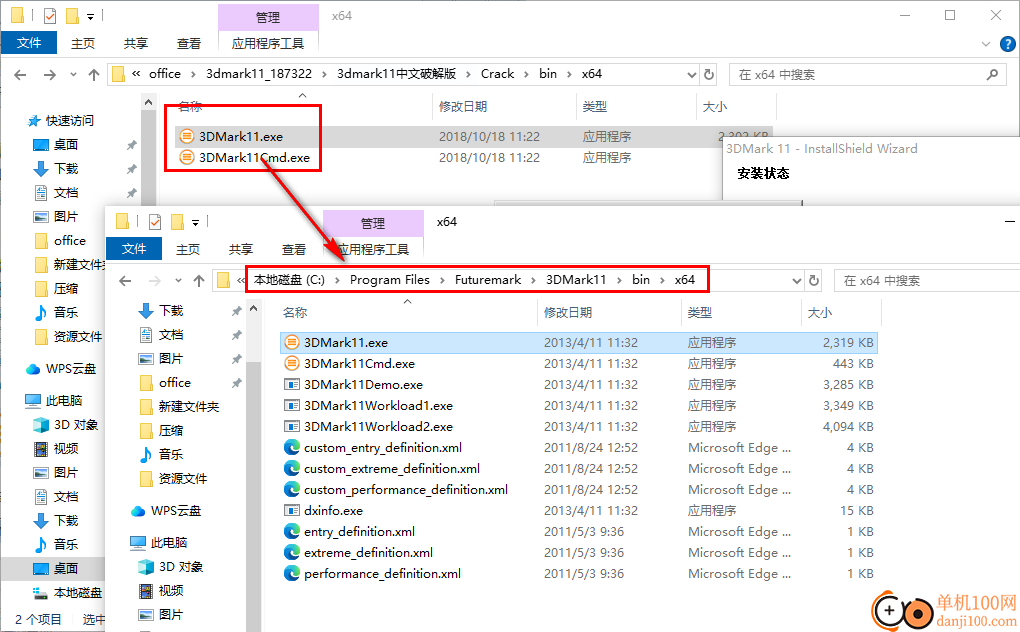Viewport: 1020px width, 632px height.
Task: Click the properties quick-access icon in the front window
Action: coord(155,222)
